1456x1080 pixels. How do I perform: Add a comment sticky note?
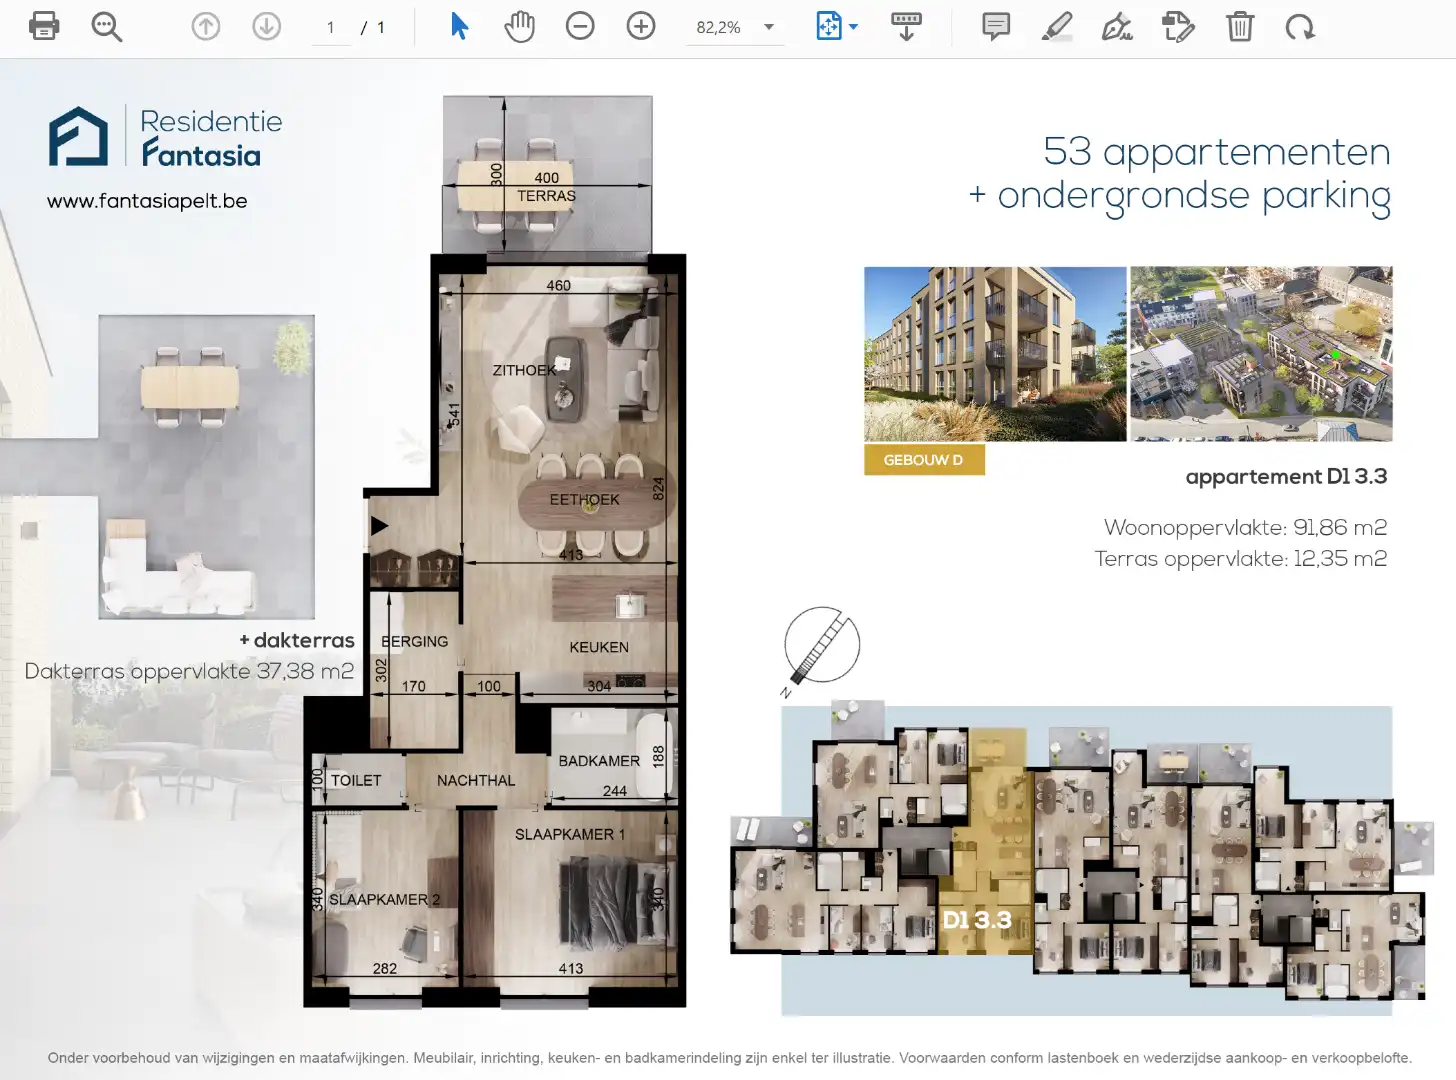pyautogui.click(x=996, y=26)
